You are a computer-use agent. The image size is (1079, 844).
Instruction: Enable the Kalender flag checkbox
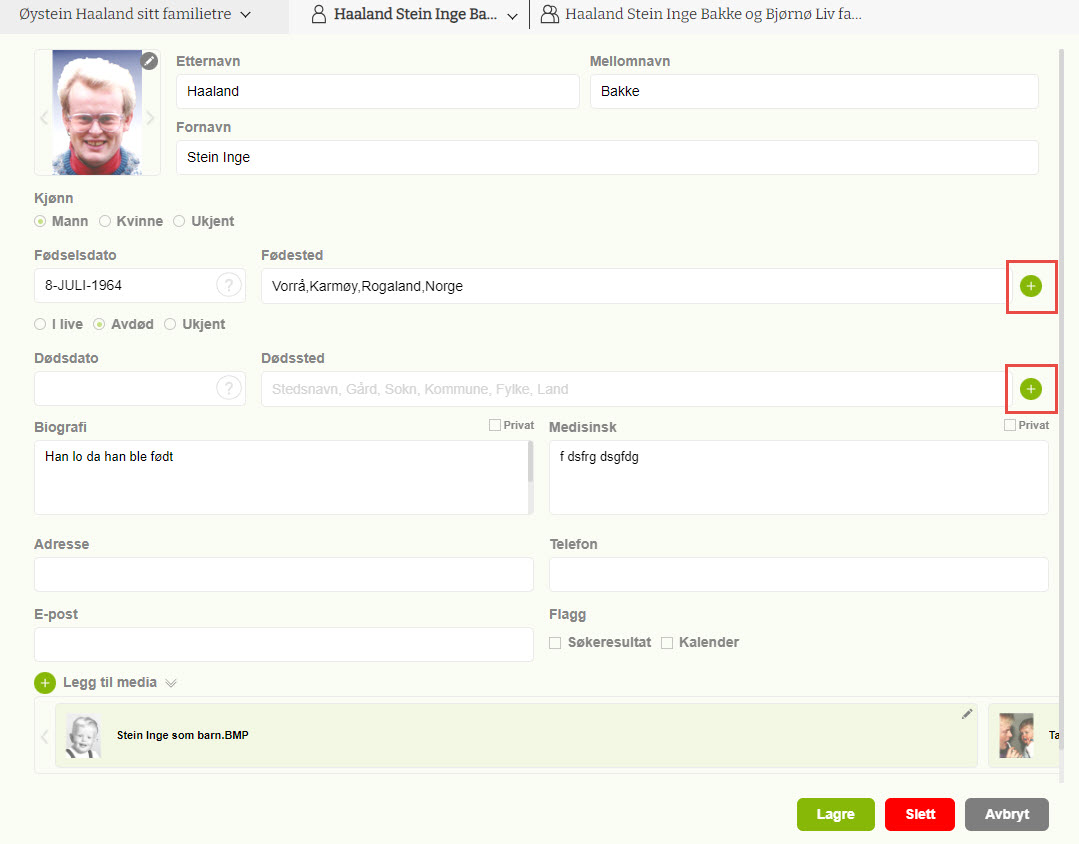point(667,643)
